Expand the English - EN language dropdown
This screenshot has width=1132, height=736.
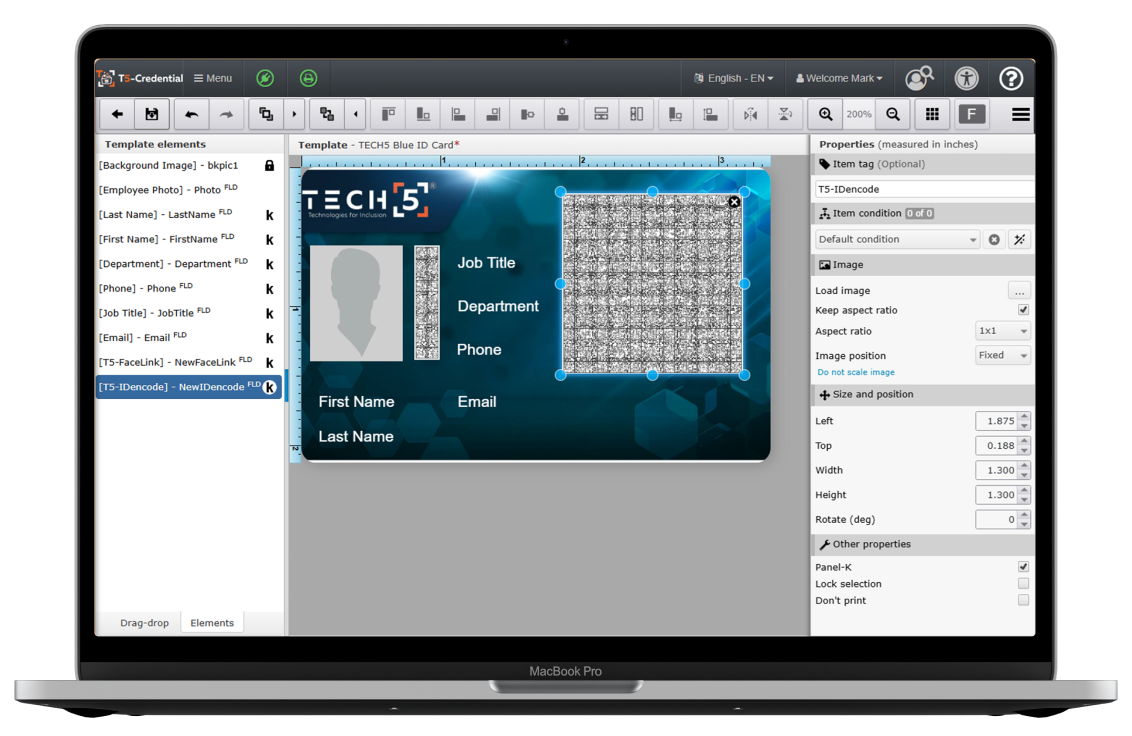pyautogui.click(x=734, y=78)
